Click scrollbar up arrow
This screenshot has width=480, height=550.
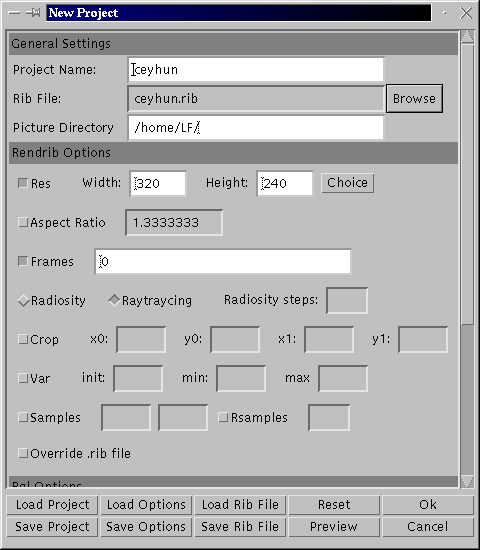coord(467,37)
